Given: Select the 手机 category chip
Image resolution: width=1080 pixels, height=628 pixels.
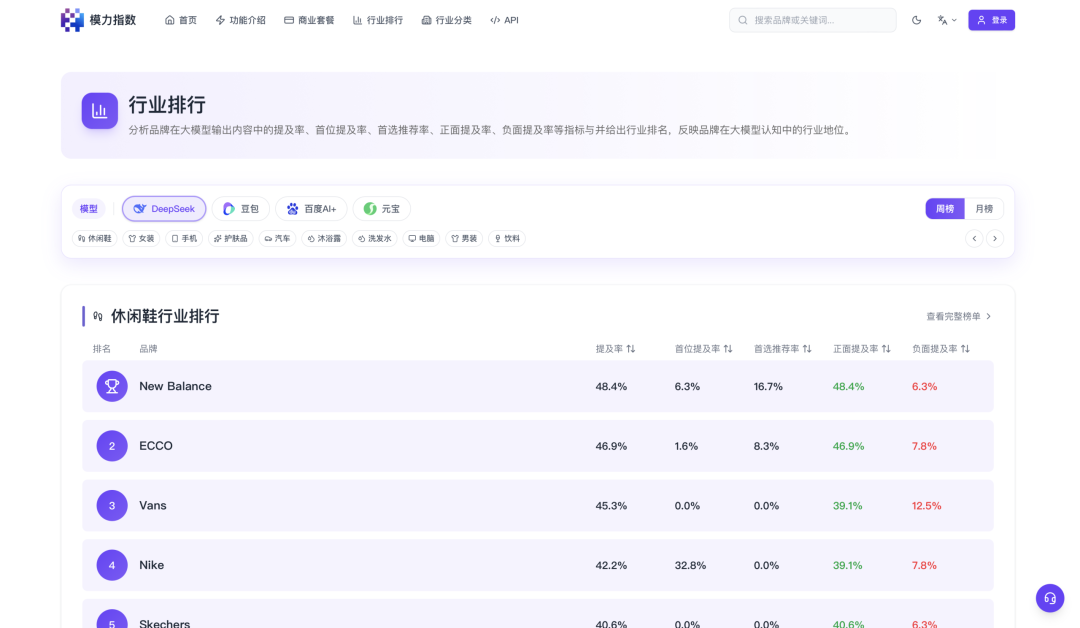Looking at the screenshot, I should coord(184,238).
